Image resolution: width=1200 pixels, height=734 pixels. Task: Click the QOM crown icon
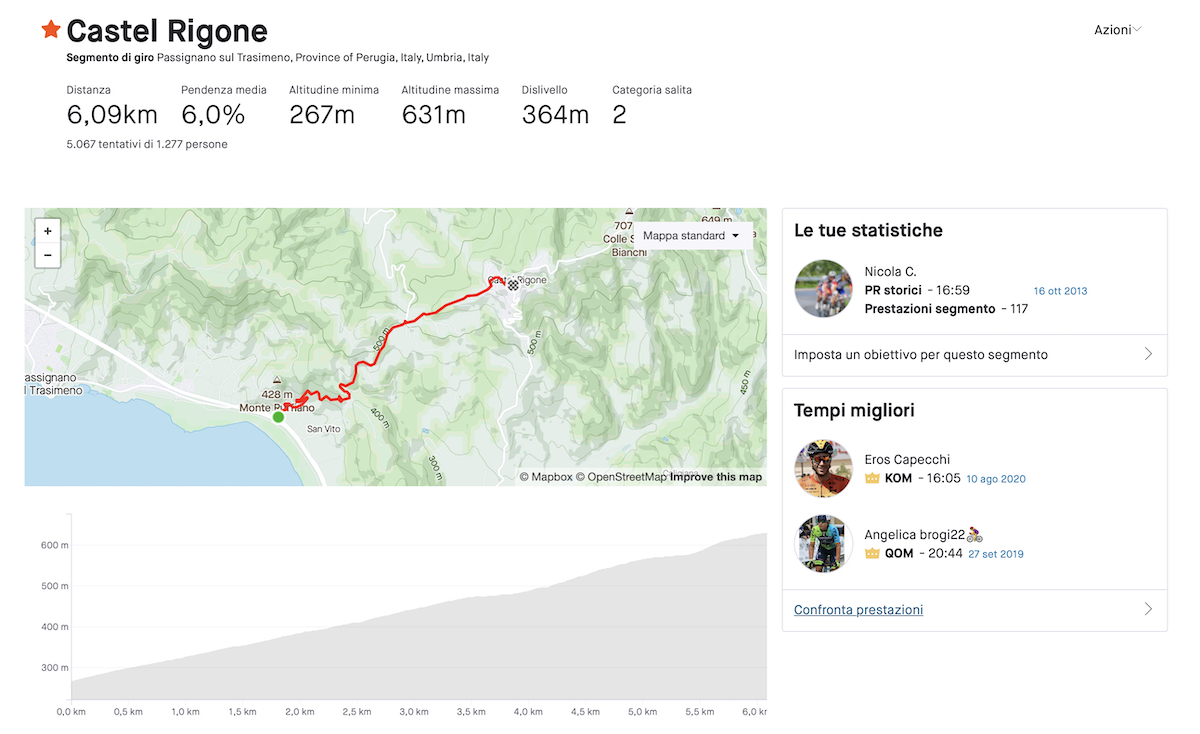(x=872, y=553)
